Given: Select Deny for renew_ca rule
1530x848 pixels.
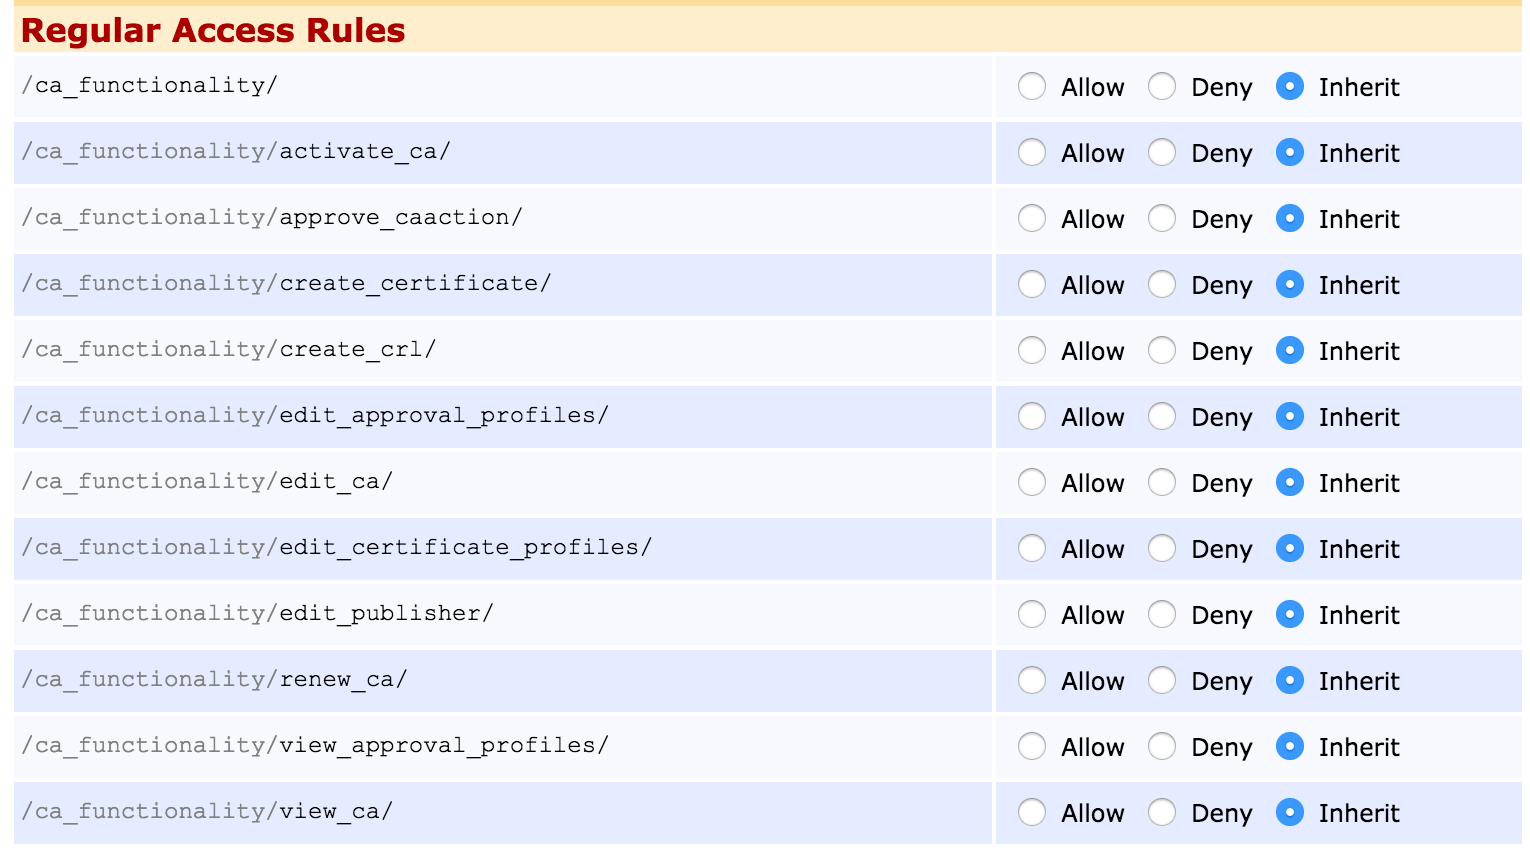Looking at the screenshot, I should pos(1162,681).
